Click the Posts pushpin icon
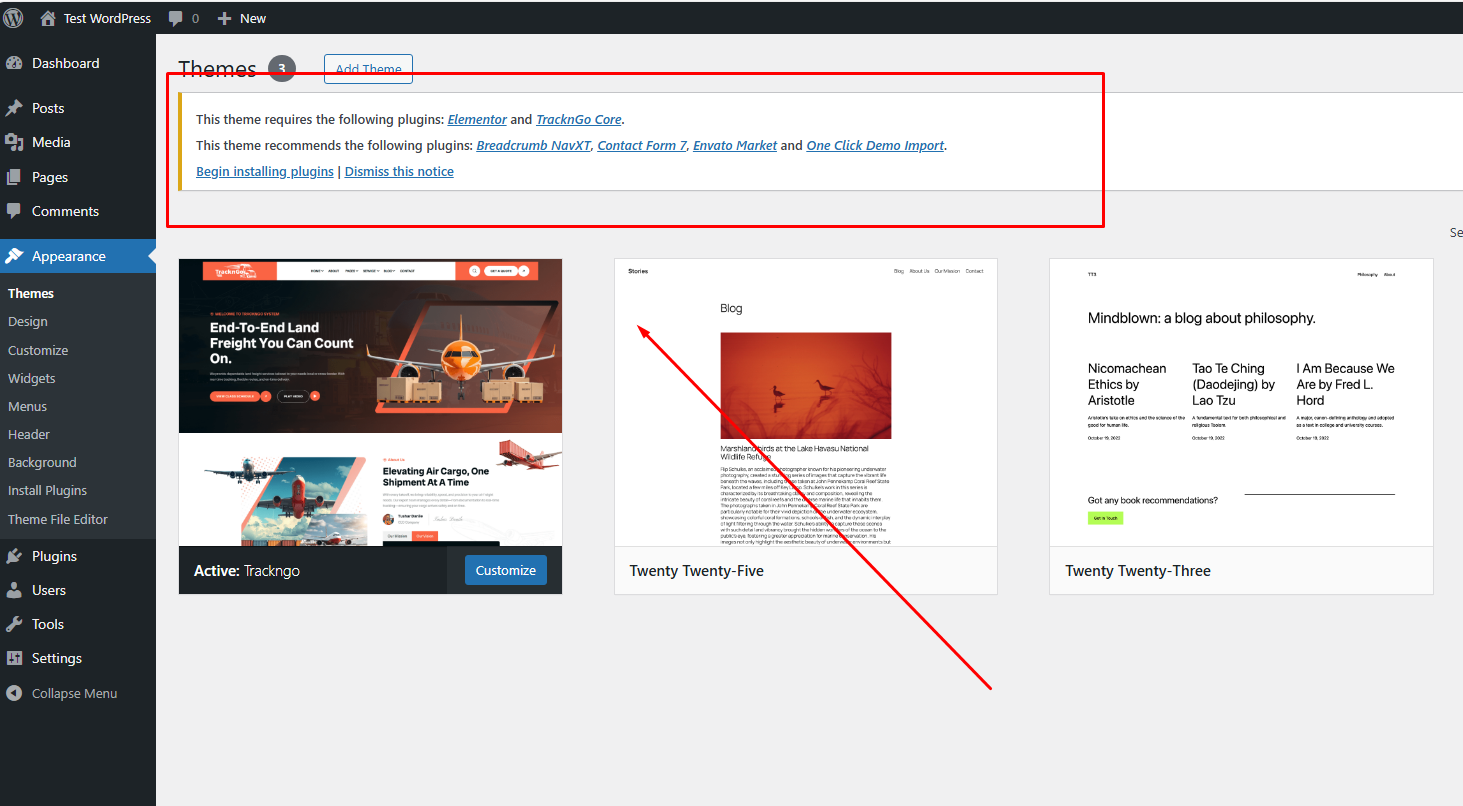The image size is (1463, 806). pyautogui.click(x=14, y=108)
